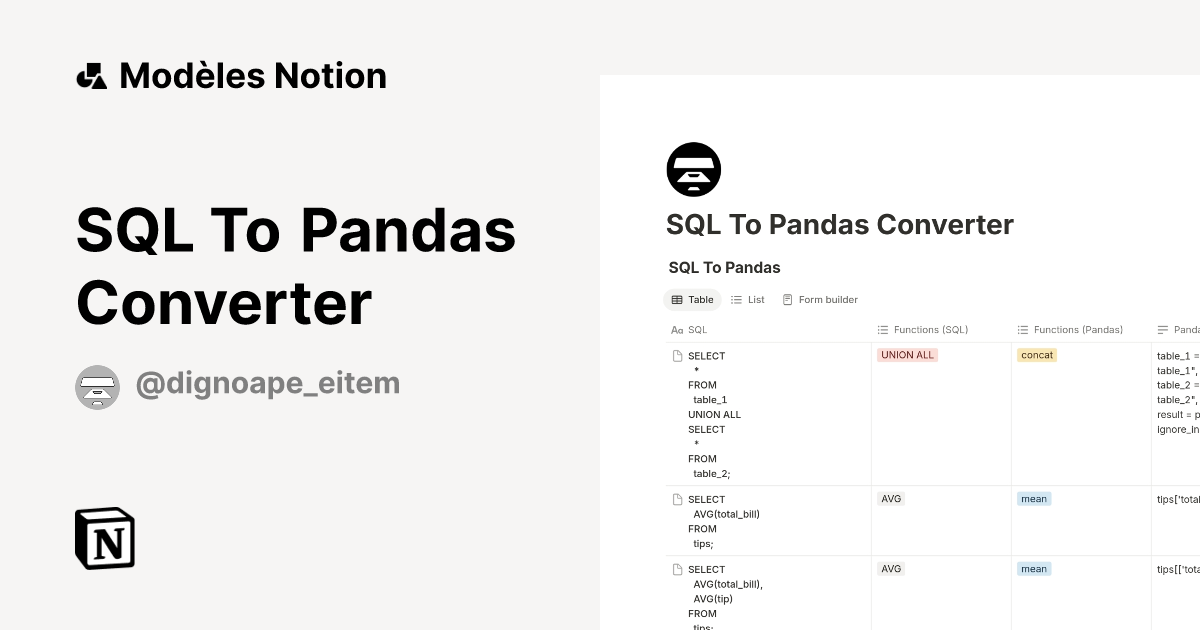Click the Aa icon on the SQL column
This screenshot has height=630, width=1200.
pyautogui.click(x=677, y=329)
